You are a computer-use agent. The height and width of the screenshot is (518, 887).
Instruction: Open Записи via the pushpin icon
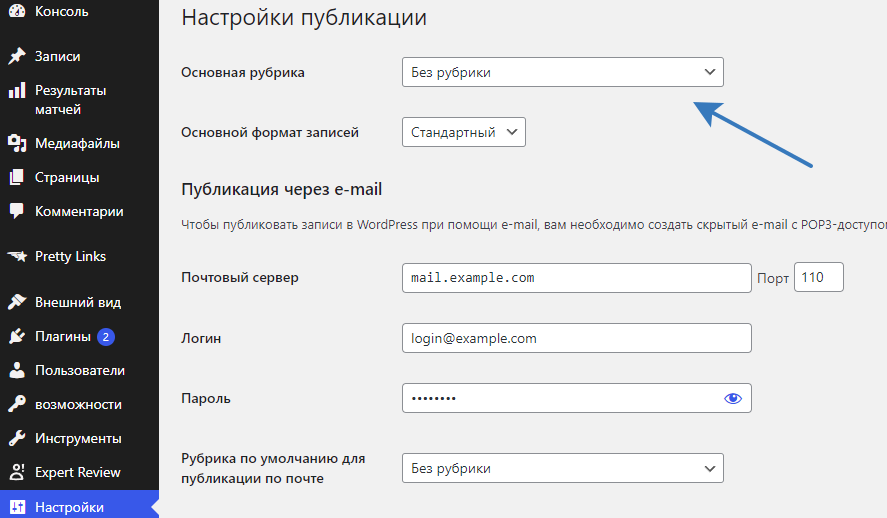pos(17,56)
